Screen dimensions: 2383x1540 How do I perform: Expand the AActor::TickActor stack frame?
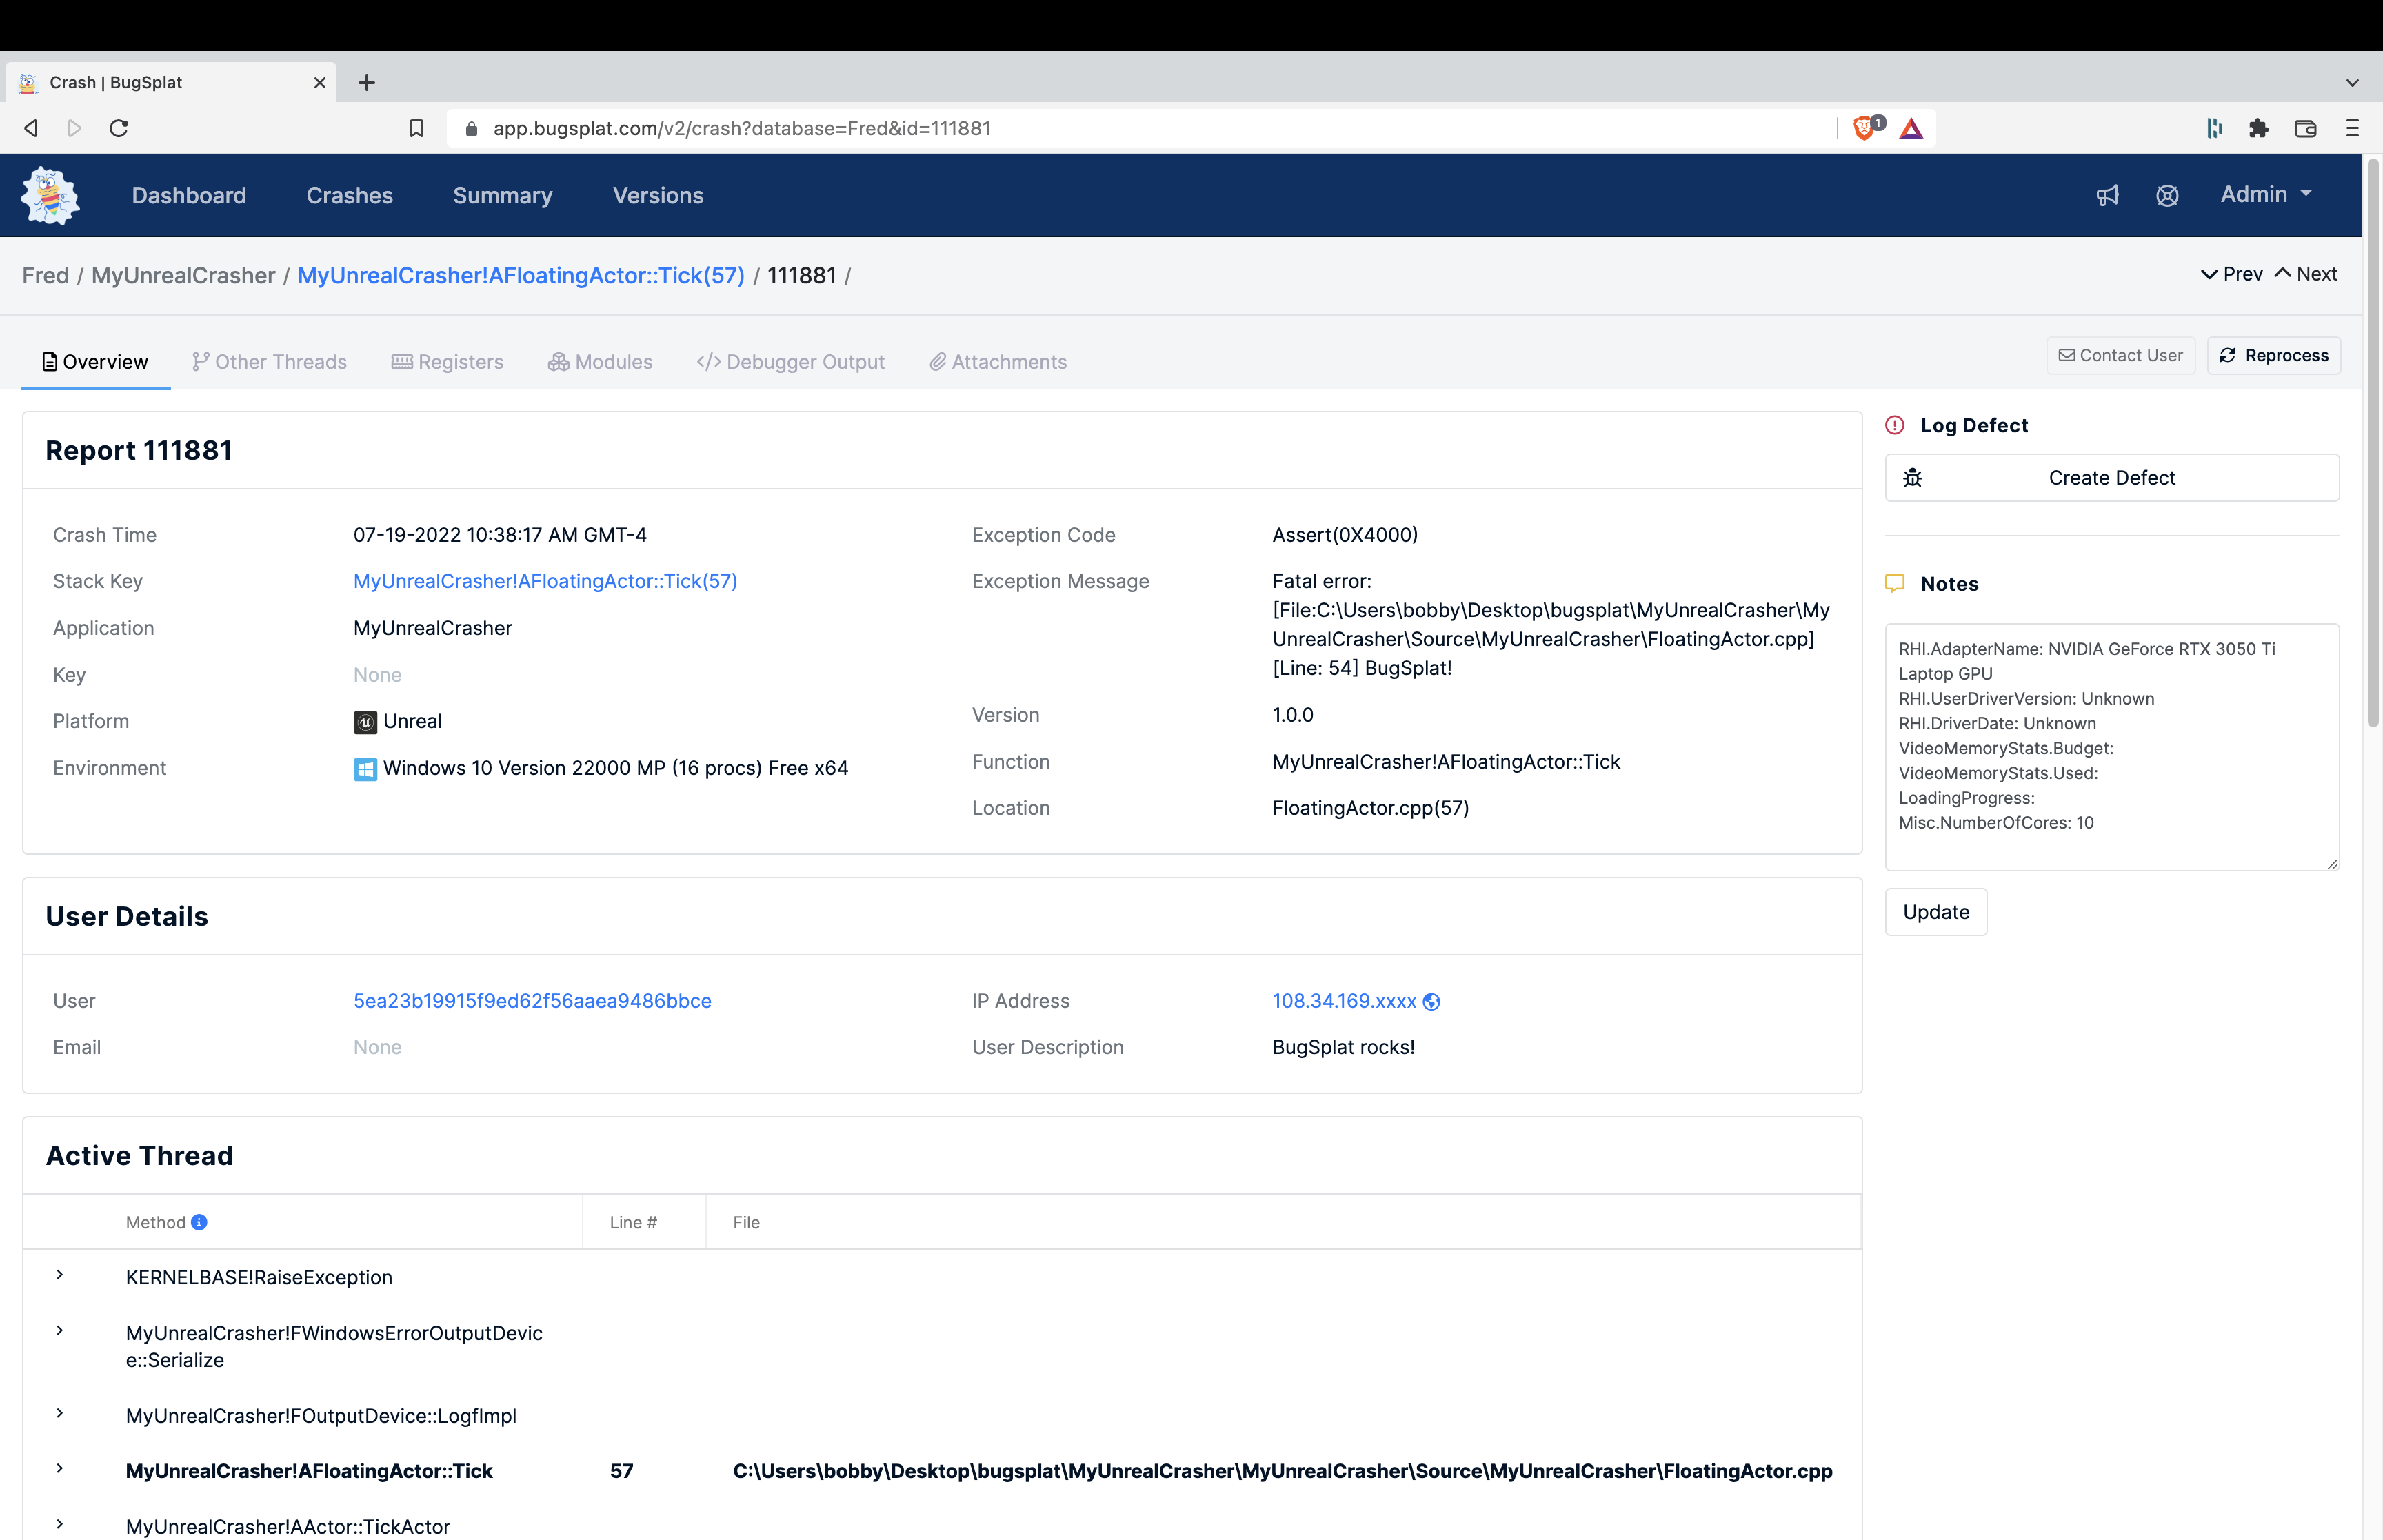[60, 1524]
